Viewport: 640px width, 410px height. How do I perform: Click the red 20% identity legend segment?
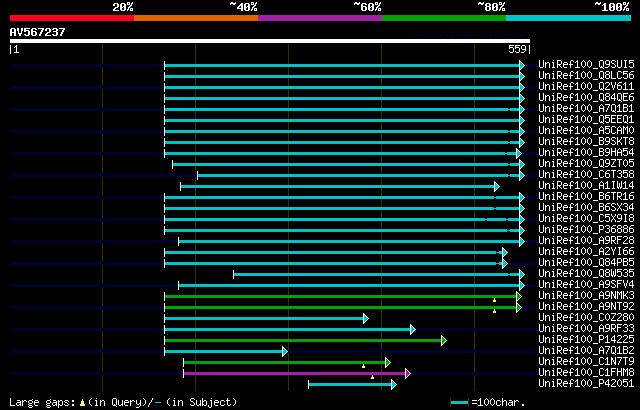click(72, 18)
